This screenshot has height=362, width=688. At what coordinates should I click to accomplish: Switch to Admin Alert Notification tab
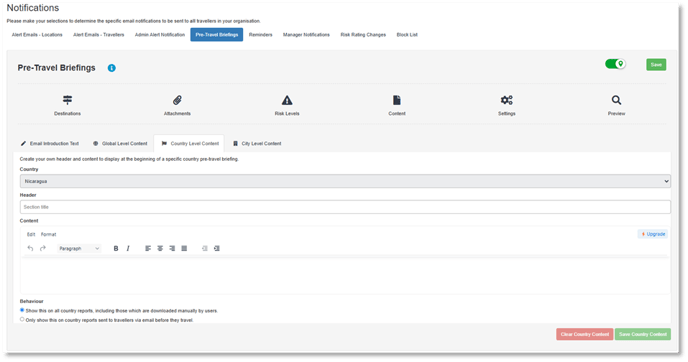160,35
